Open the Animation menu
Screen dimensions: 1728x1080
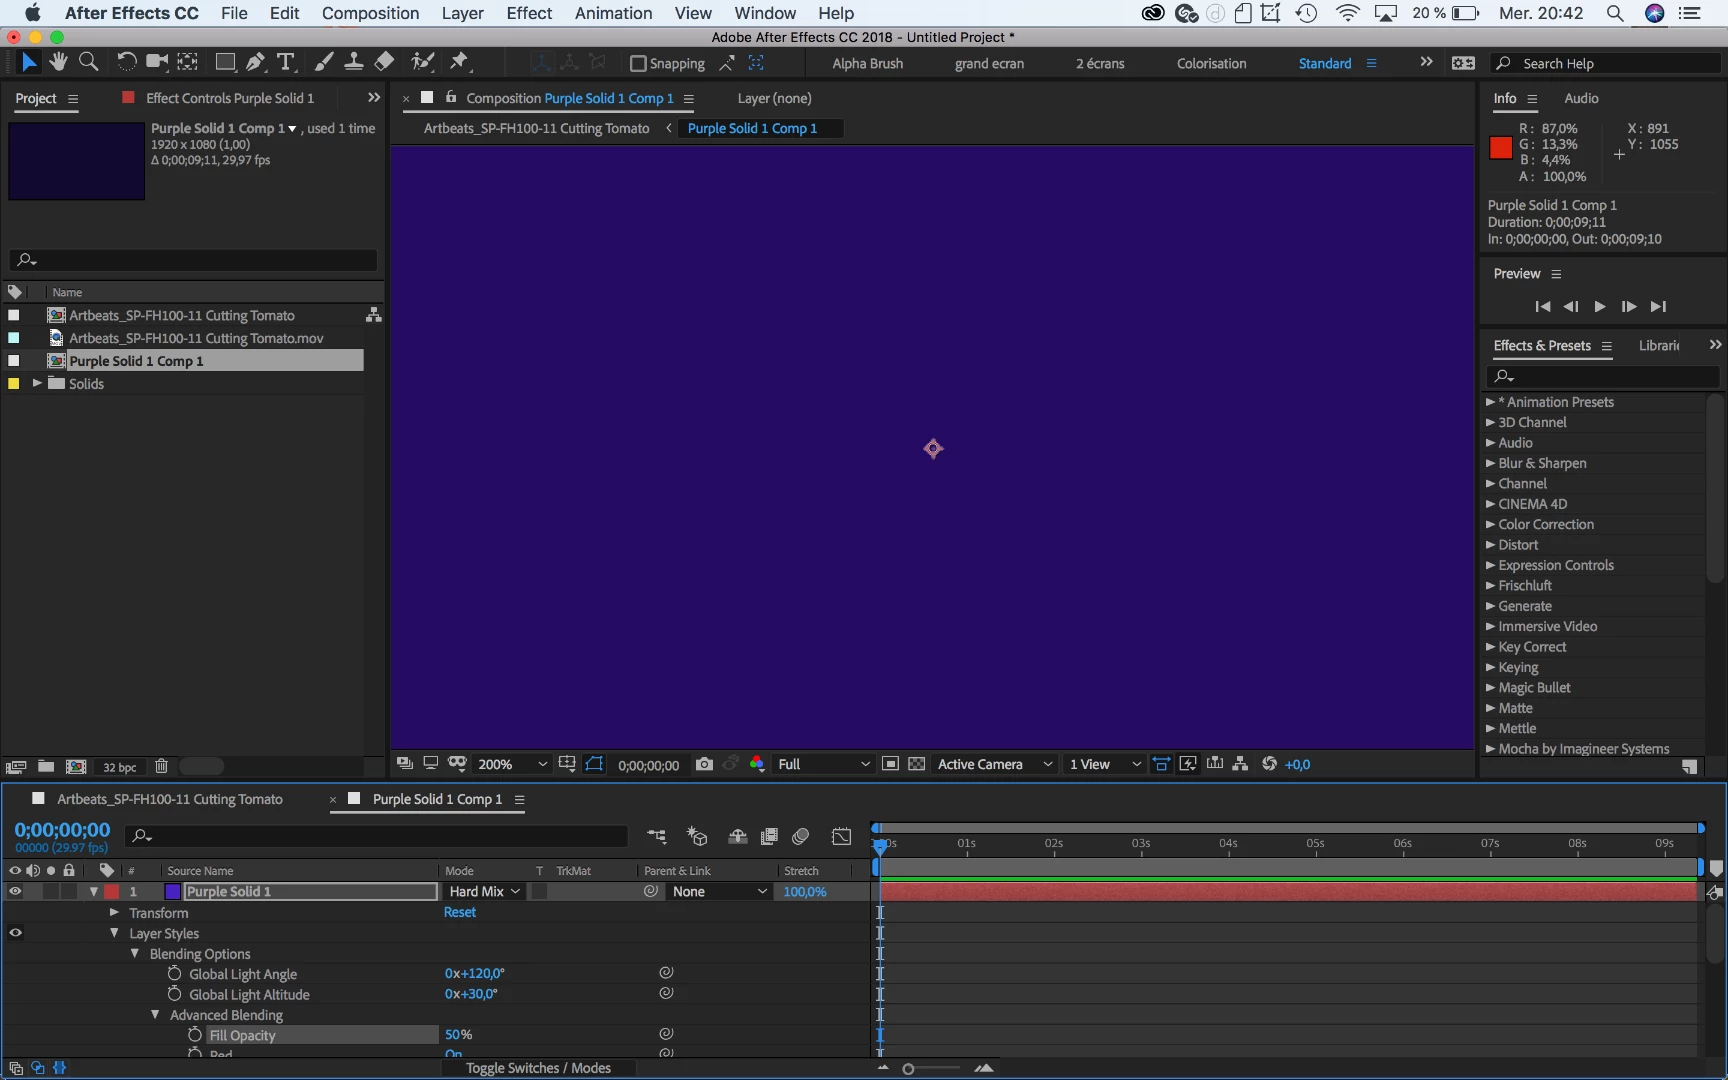613,13
